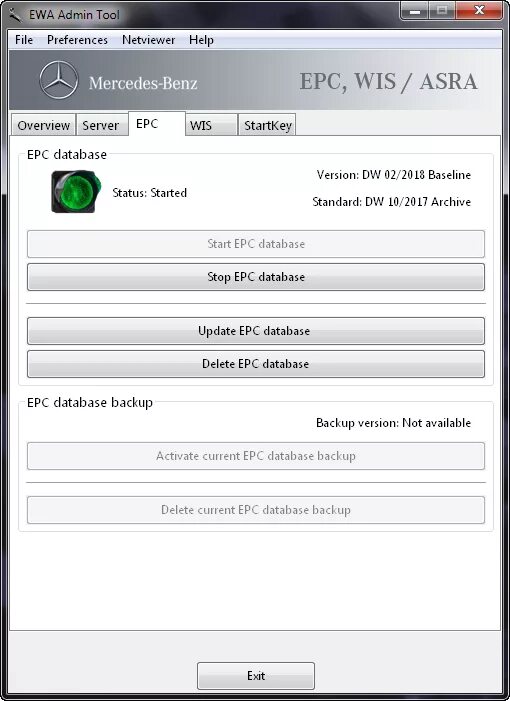Image resolution: width=510 pixels, height=701 pixels.
Task: Click the EWA Admin Tool wrench icon
Action: 16,15
